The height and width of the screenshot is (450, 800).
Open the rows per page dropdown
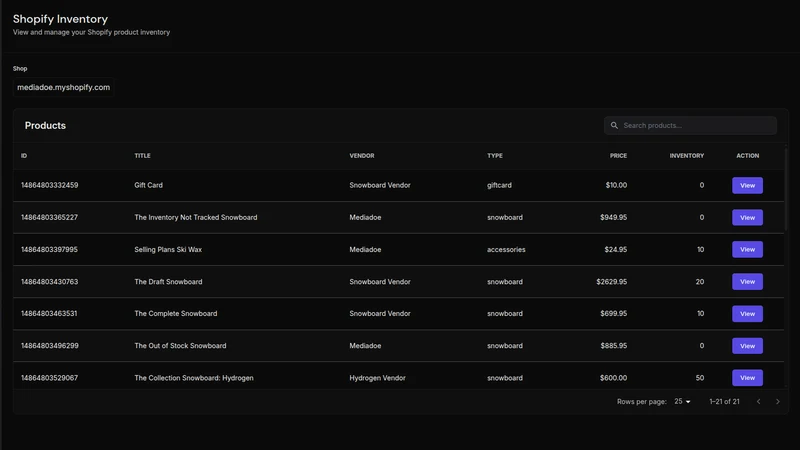click(682, 402)
